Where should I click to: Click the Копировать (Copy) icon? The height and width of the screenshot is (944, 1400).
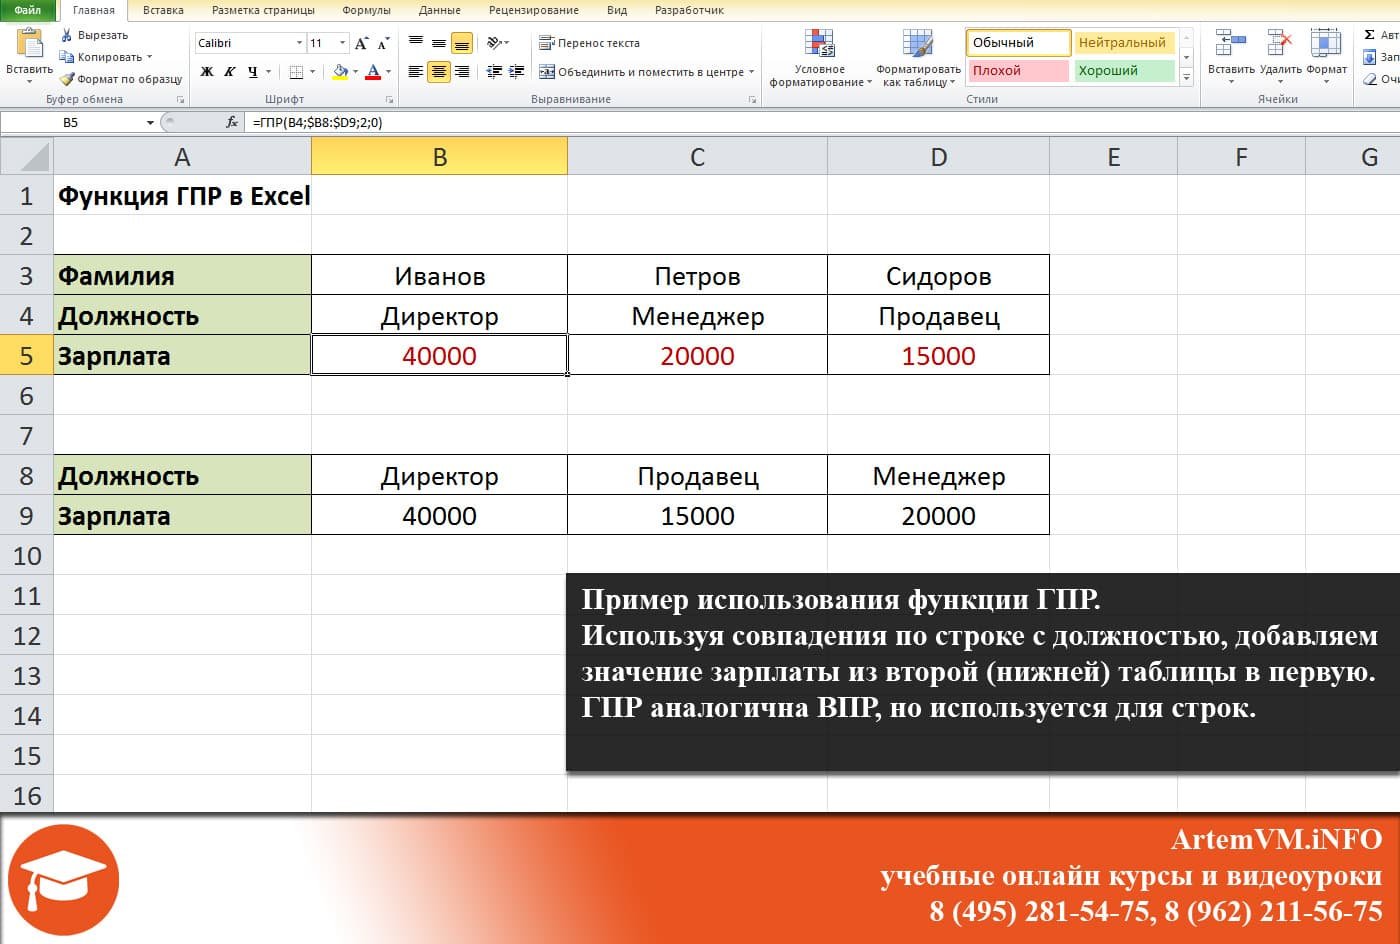coord(67,57)
